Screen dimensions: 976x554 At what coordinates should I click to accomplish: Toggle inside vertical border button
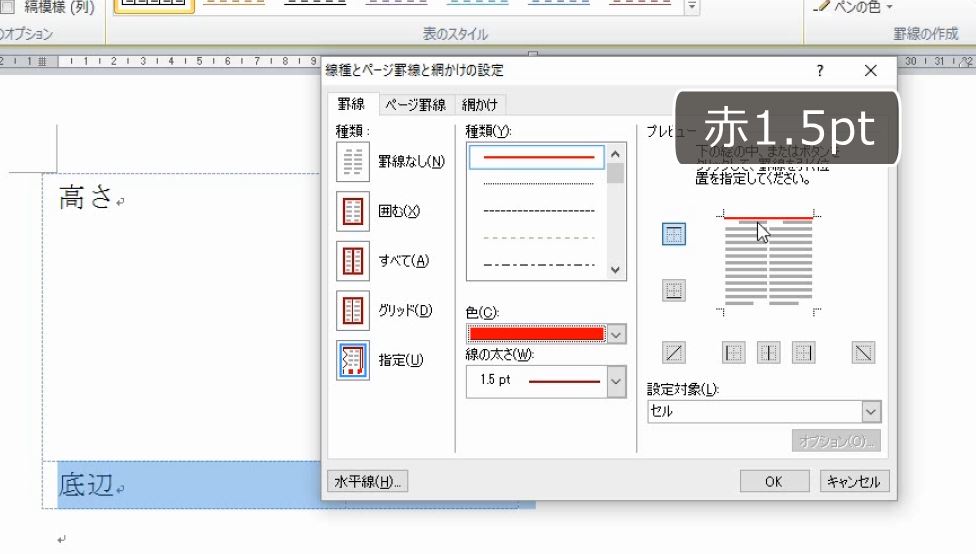pos(768,353)
